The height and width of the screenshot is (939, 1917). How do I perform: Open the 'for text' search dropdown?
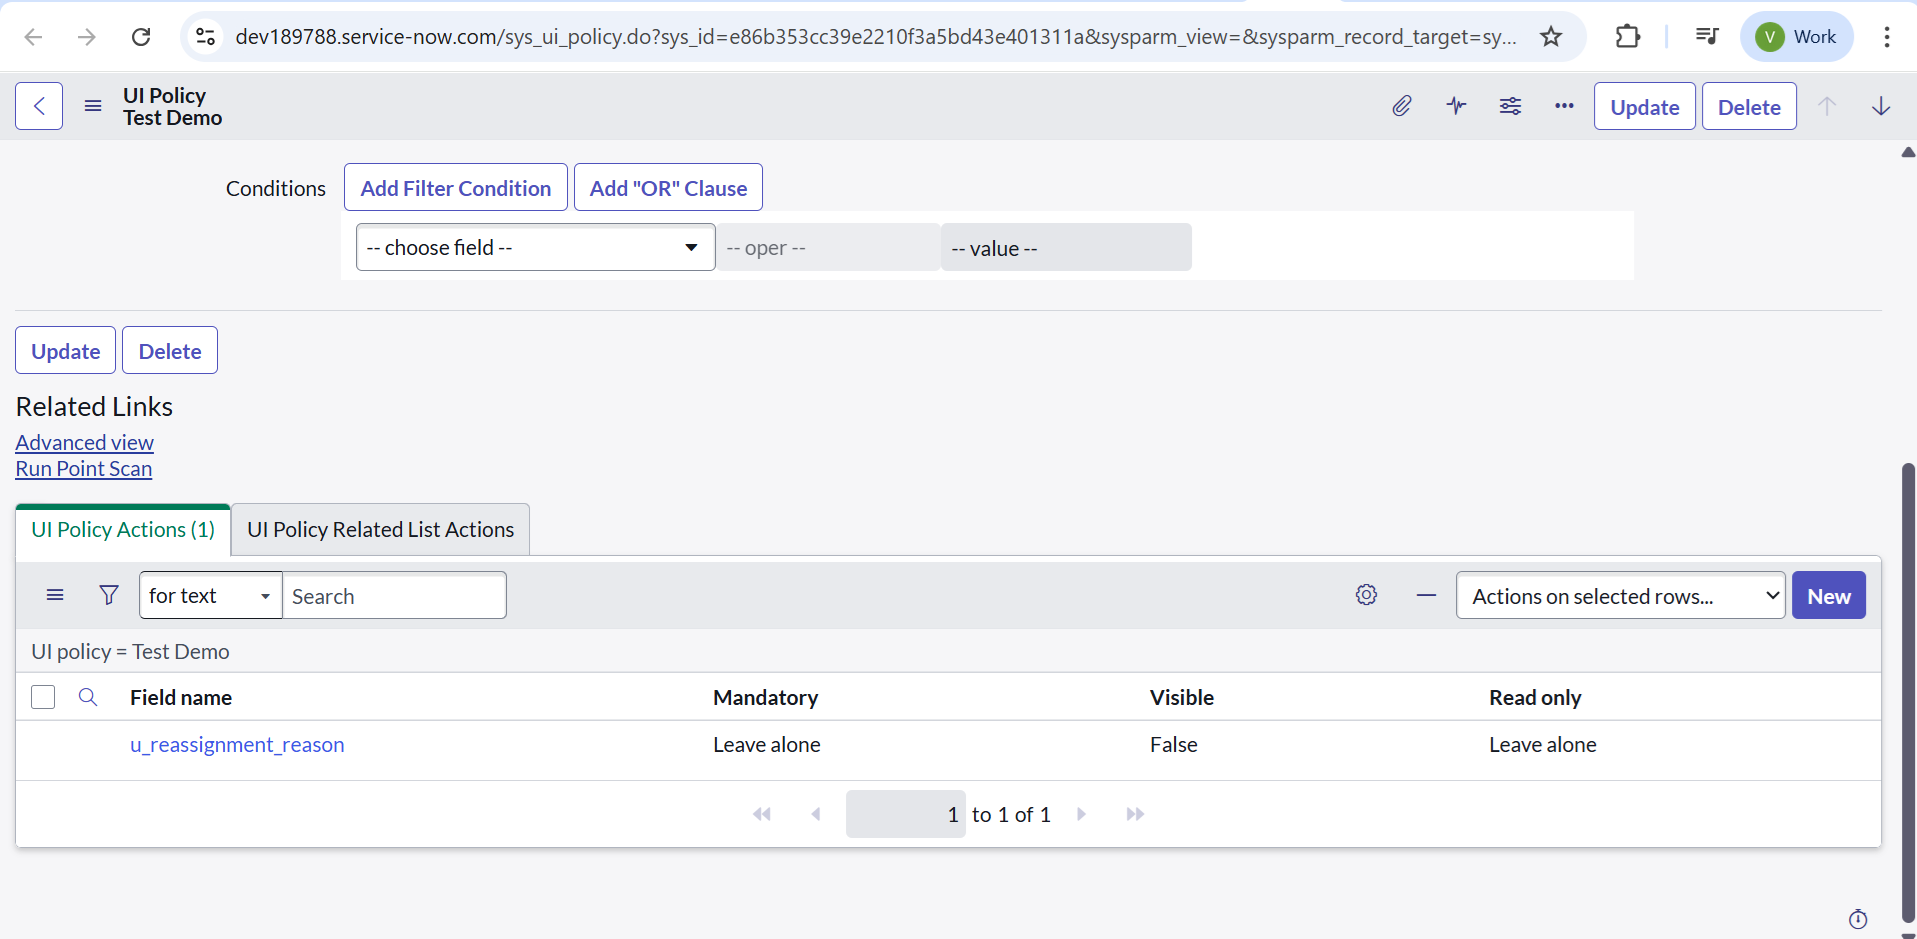[x=210, y=595]
